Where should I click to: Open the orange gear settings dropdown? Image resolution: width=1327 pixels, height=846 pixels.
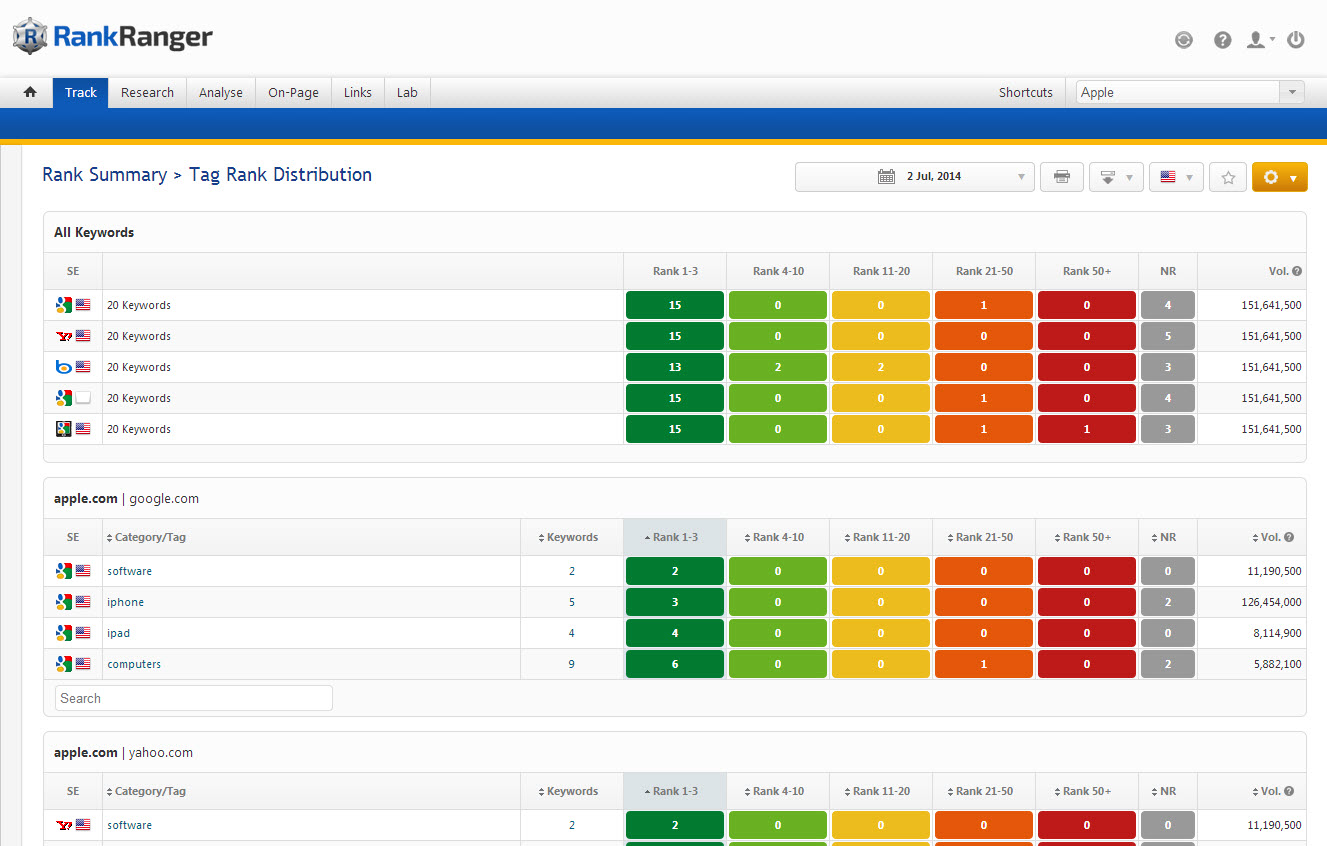coord(1279,177)
